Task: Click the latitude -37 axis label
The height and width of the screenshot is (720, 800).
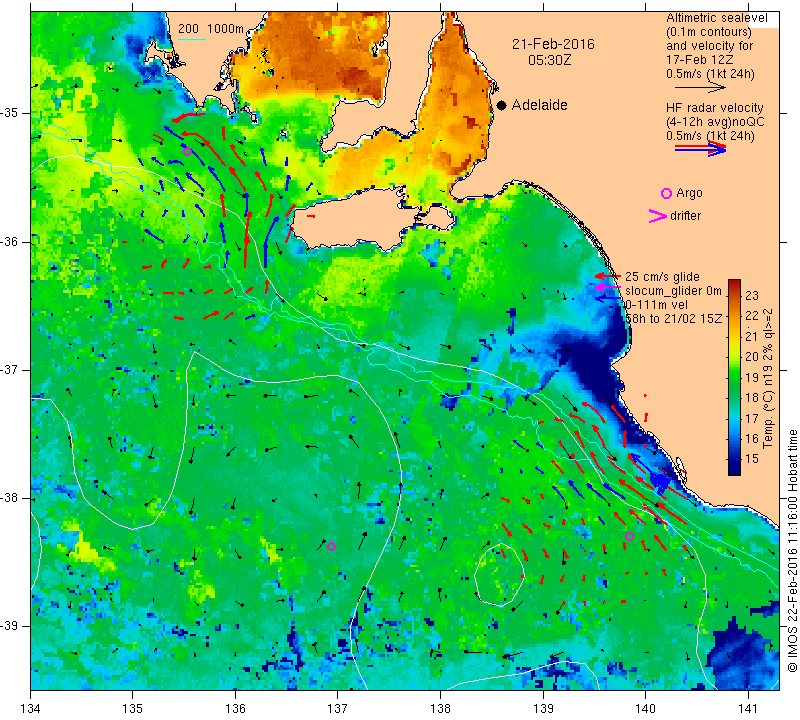Action: click(x=10, y=369)
